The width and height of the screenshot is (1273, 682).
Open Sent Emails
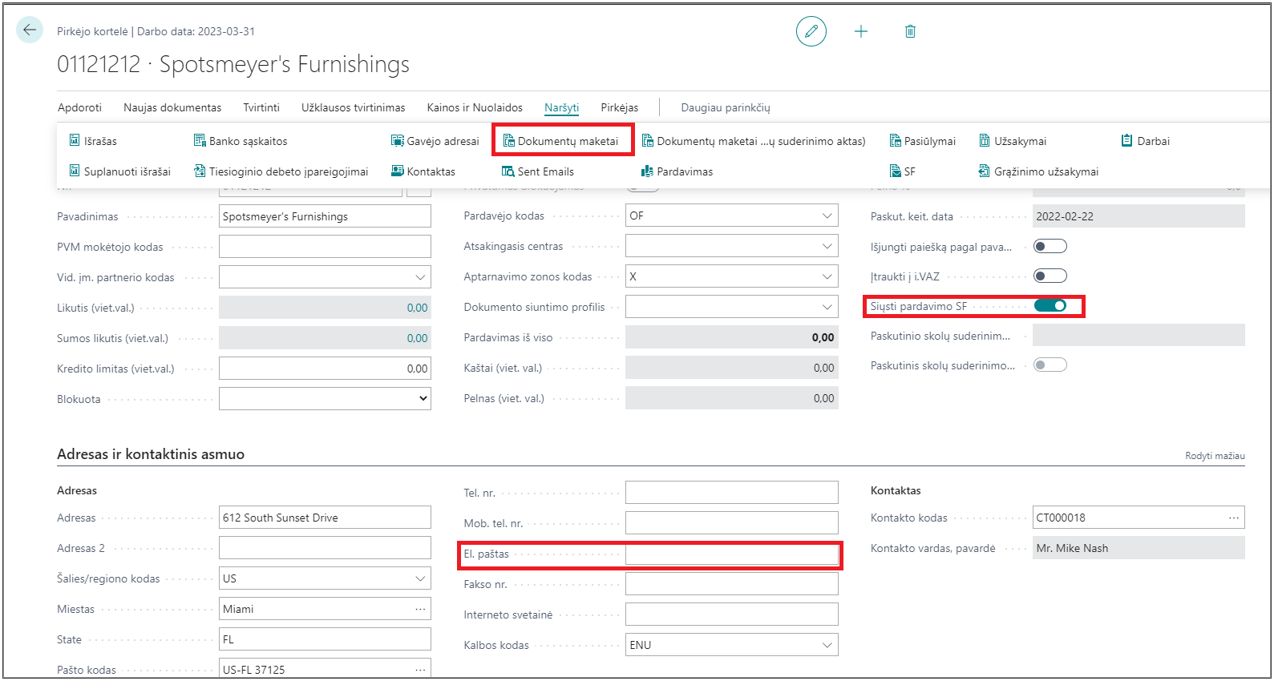coord(538,171)
